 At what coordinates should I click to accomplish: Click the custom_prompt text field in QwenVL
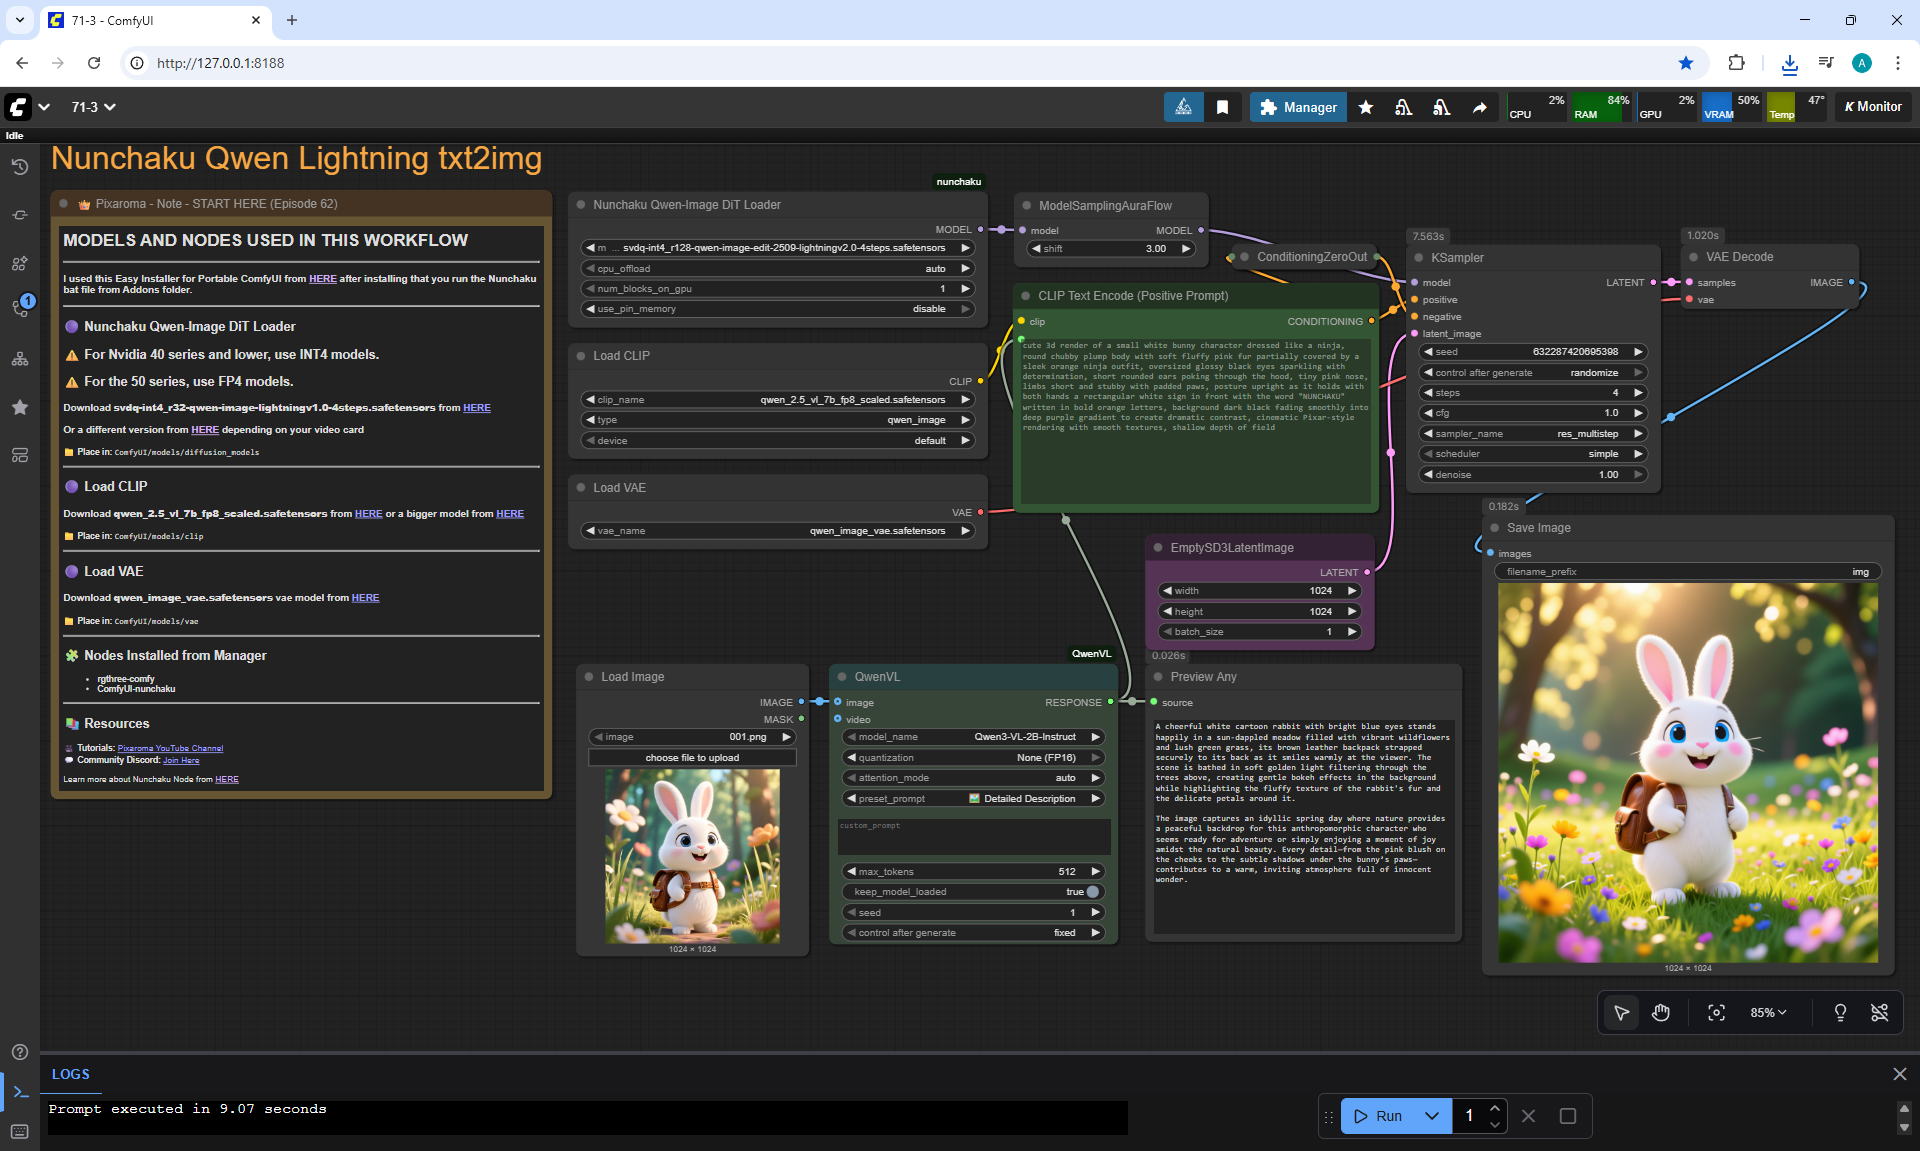[x=973, y=838]
